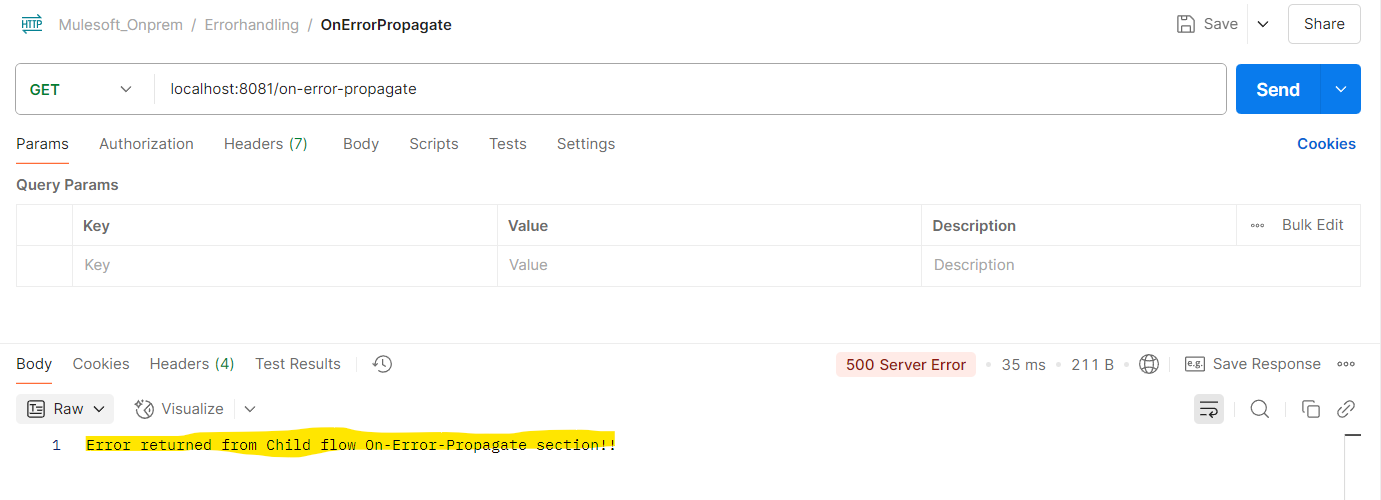Open the Raw format dropdown
This screenshot has width=1381, height=500.
[65, 408]
